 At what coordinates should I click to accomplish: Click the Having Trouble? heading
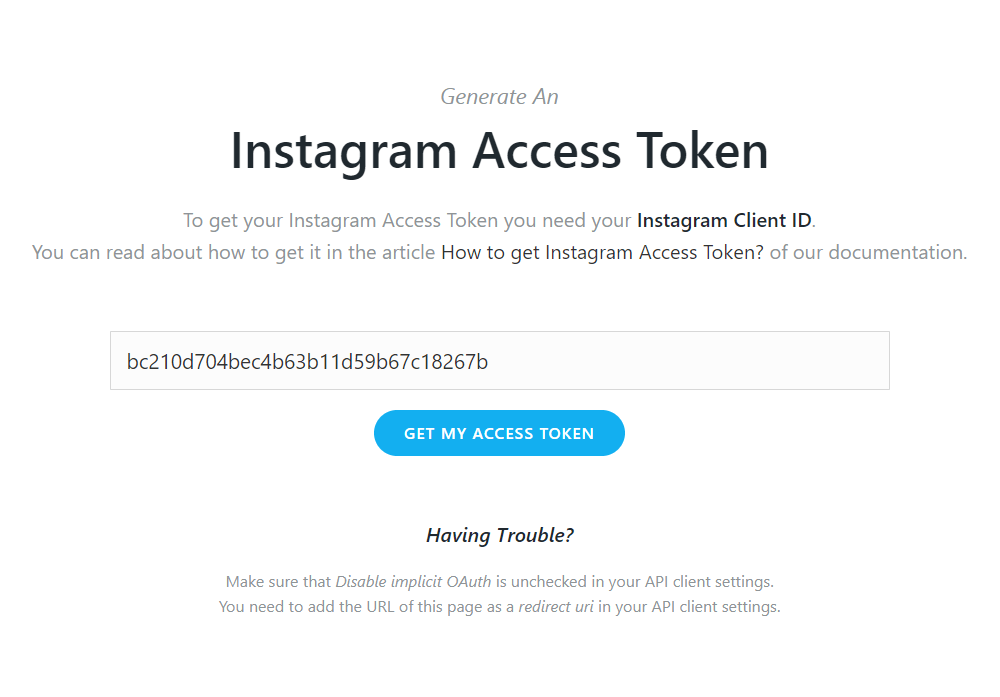tap(499, 535)
